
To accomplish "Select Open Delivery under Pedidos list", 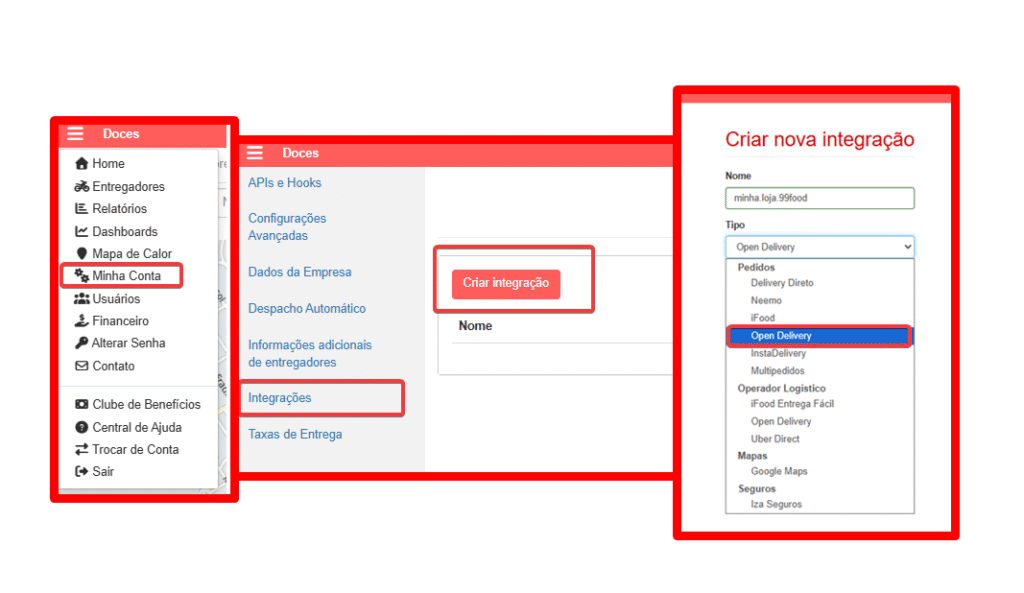I will click(781, 336).
